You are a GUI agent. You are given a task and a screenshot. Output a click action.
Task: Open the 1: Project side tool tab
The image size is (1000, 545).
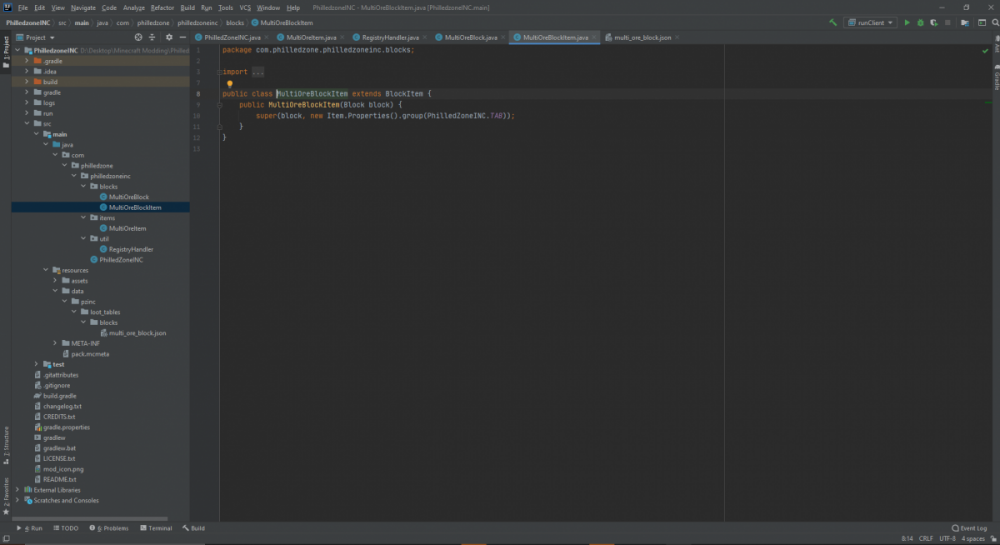click(6, 52)
